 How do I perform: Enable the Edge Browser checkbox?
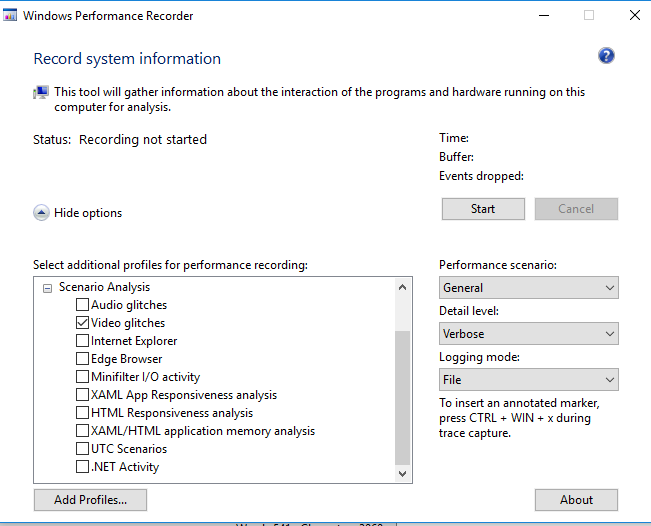pyautogui.click(x=82, y=359)
